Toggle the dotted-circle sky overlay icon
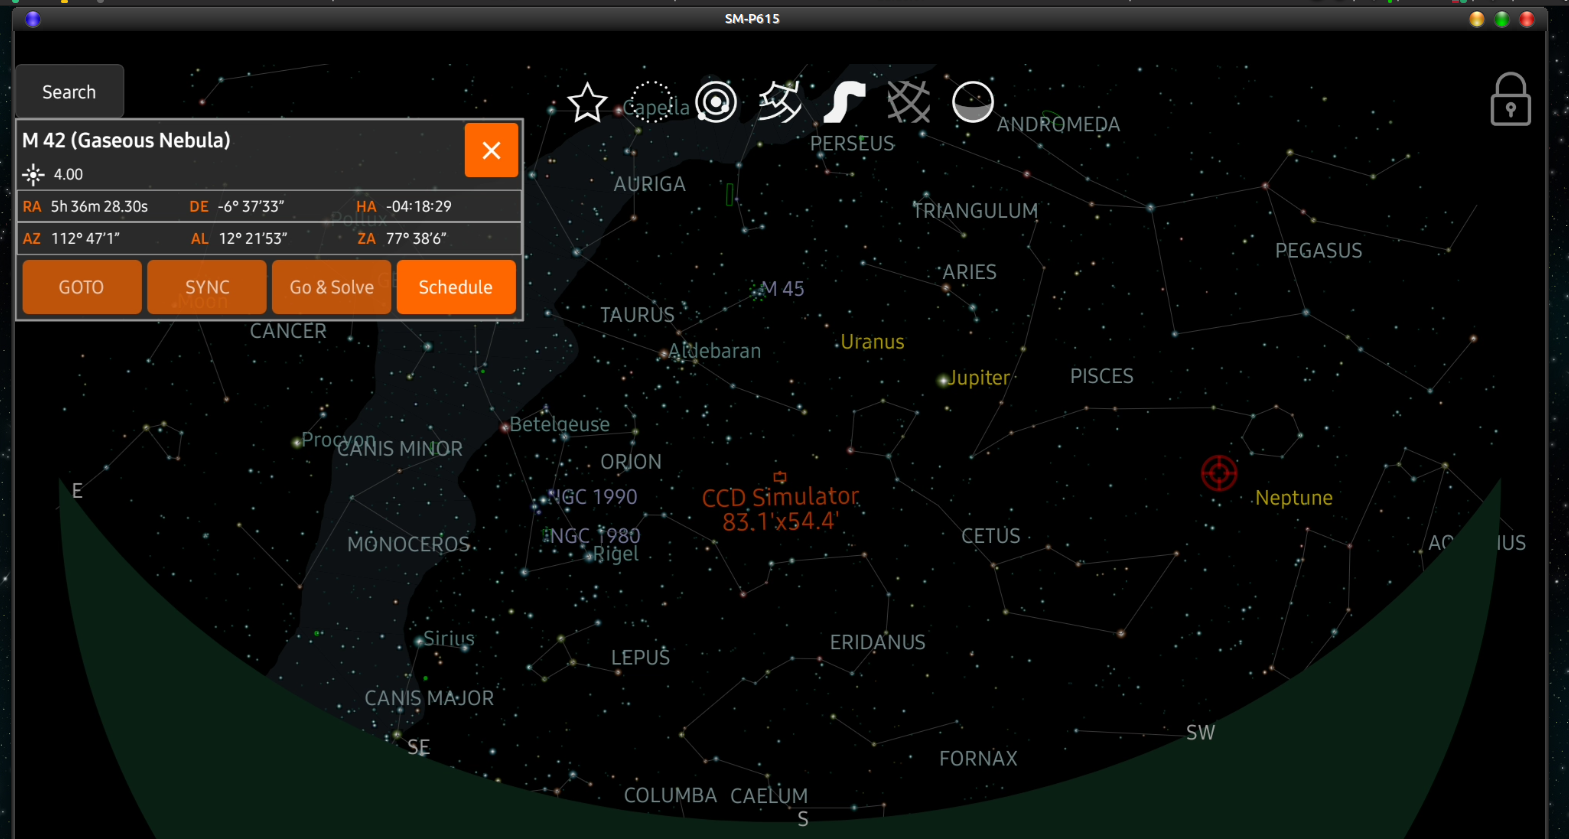 pyautogui.click(x=651, y=102)
